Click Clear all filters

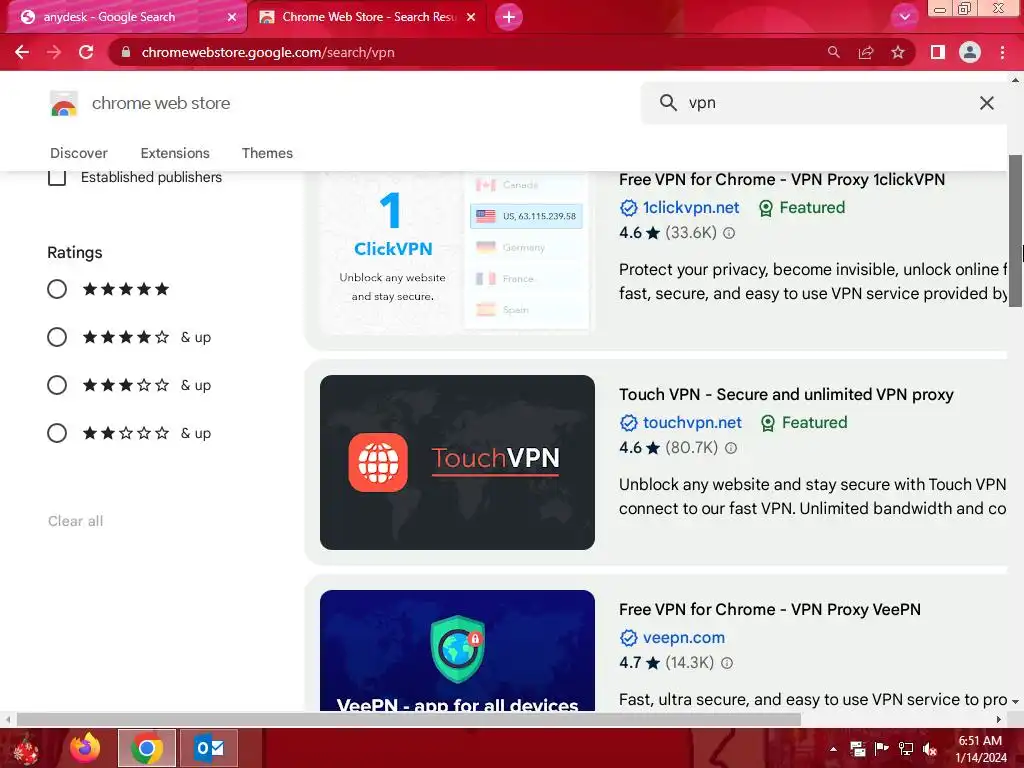click(76, 521)
